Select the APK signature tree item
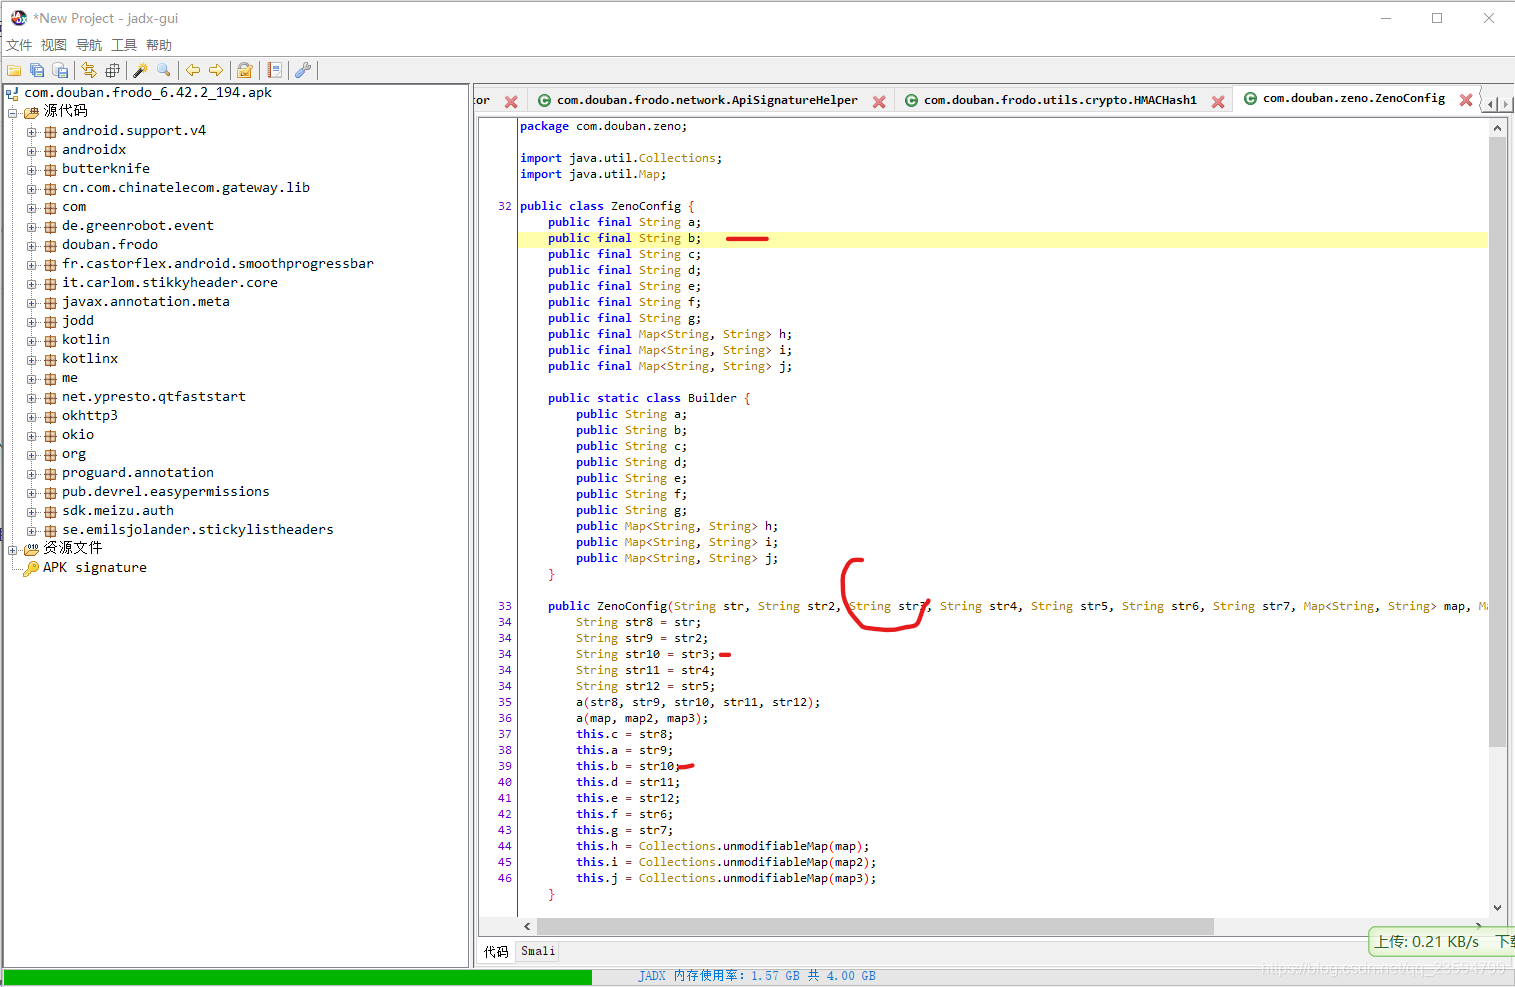1515x987 pixels. tap(95, 567)
